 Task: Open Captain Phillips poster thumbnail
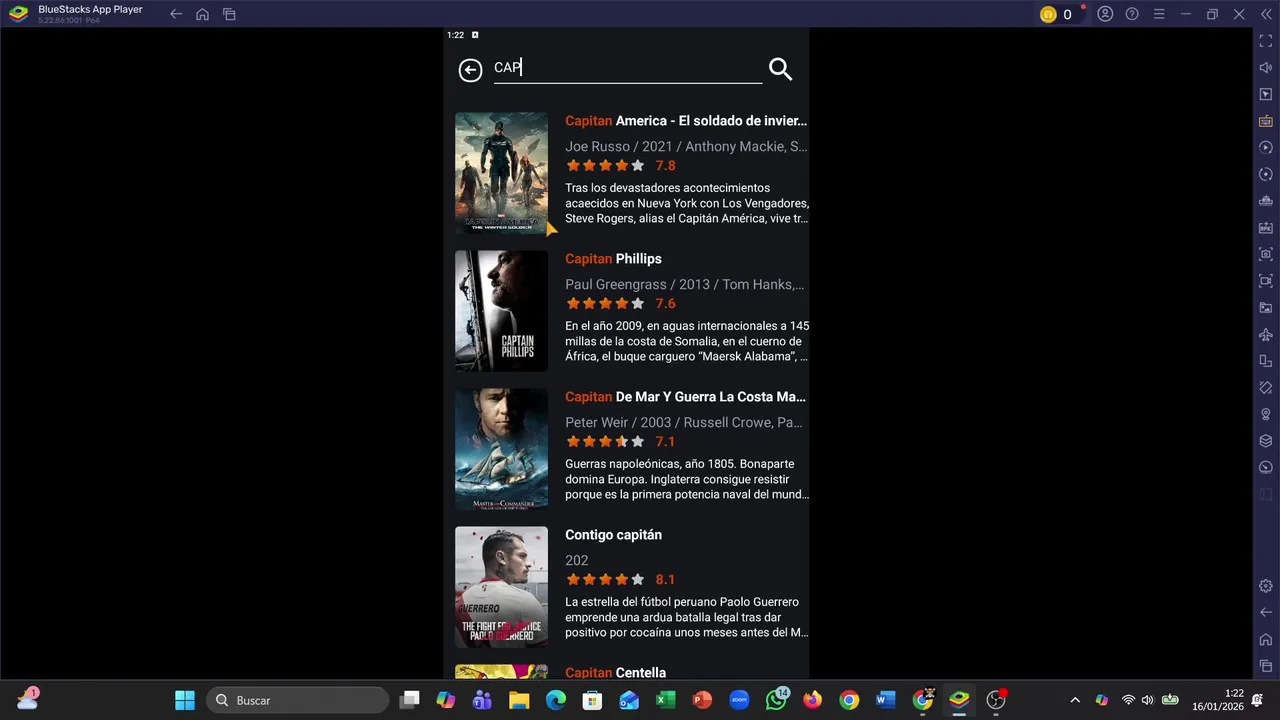click(x=501, y=311)
